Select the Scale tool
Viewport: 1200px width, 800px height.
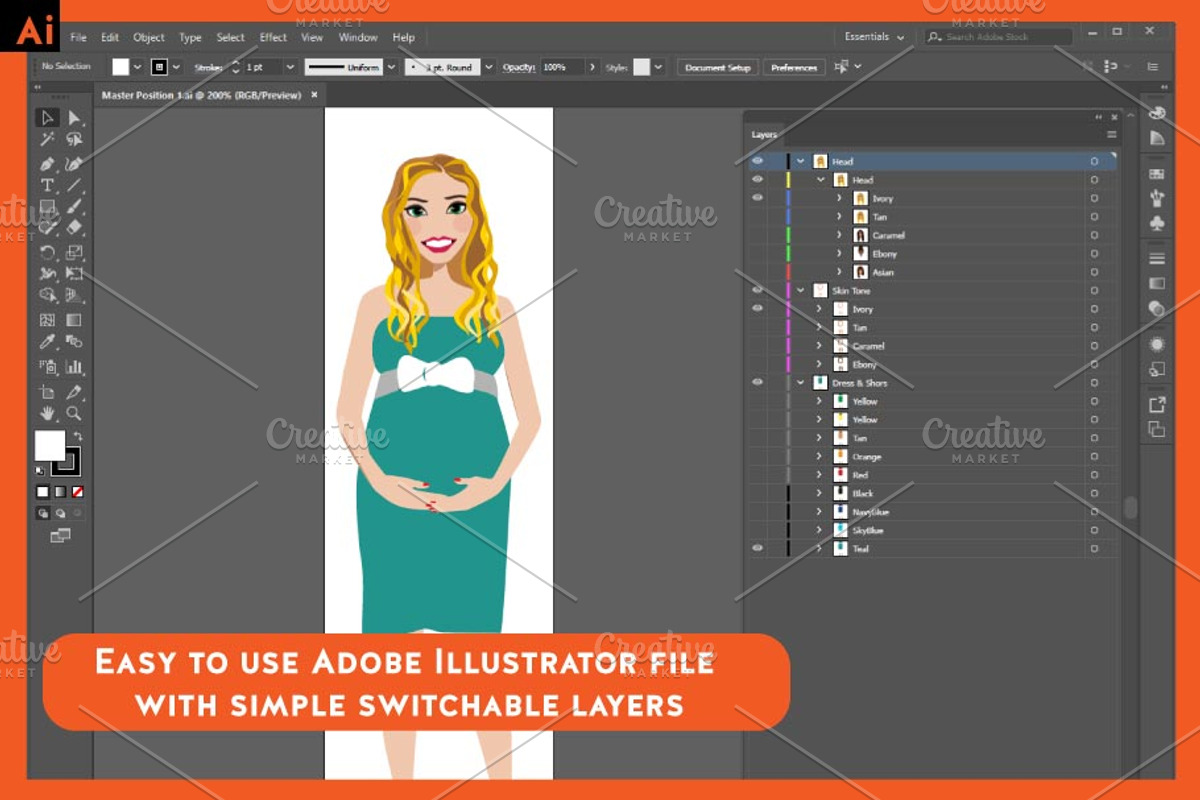[x=74, y=252]
